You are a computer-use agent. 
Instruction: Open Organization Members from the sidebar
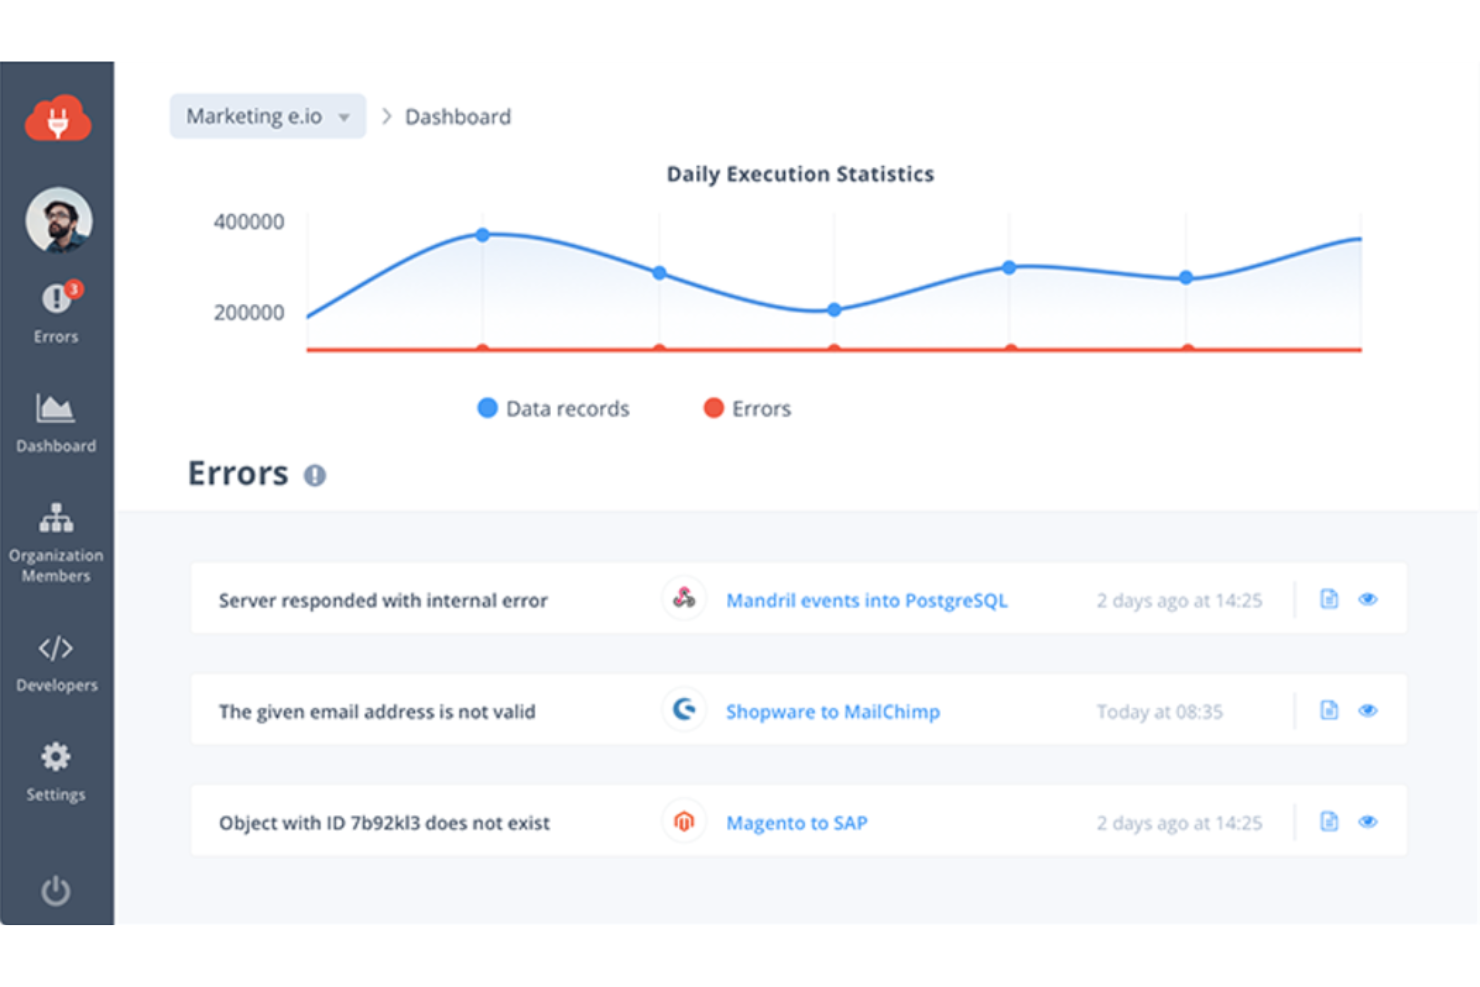pos(55,518)
